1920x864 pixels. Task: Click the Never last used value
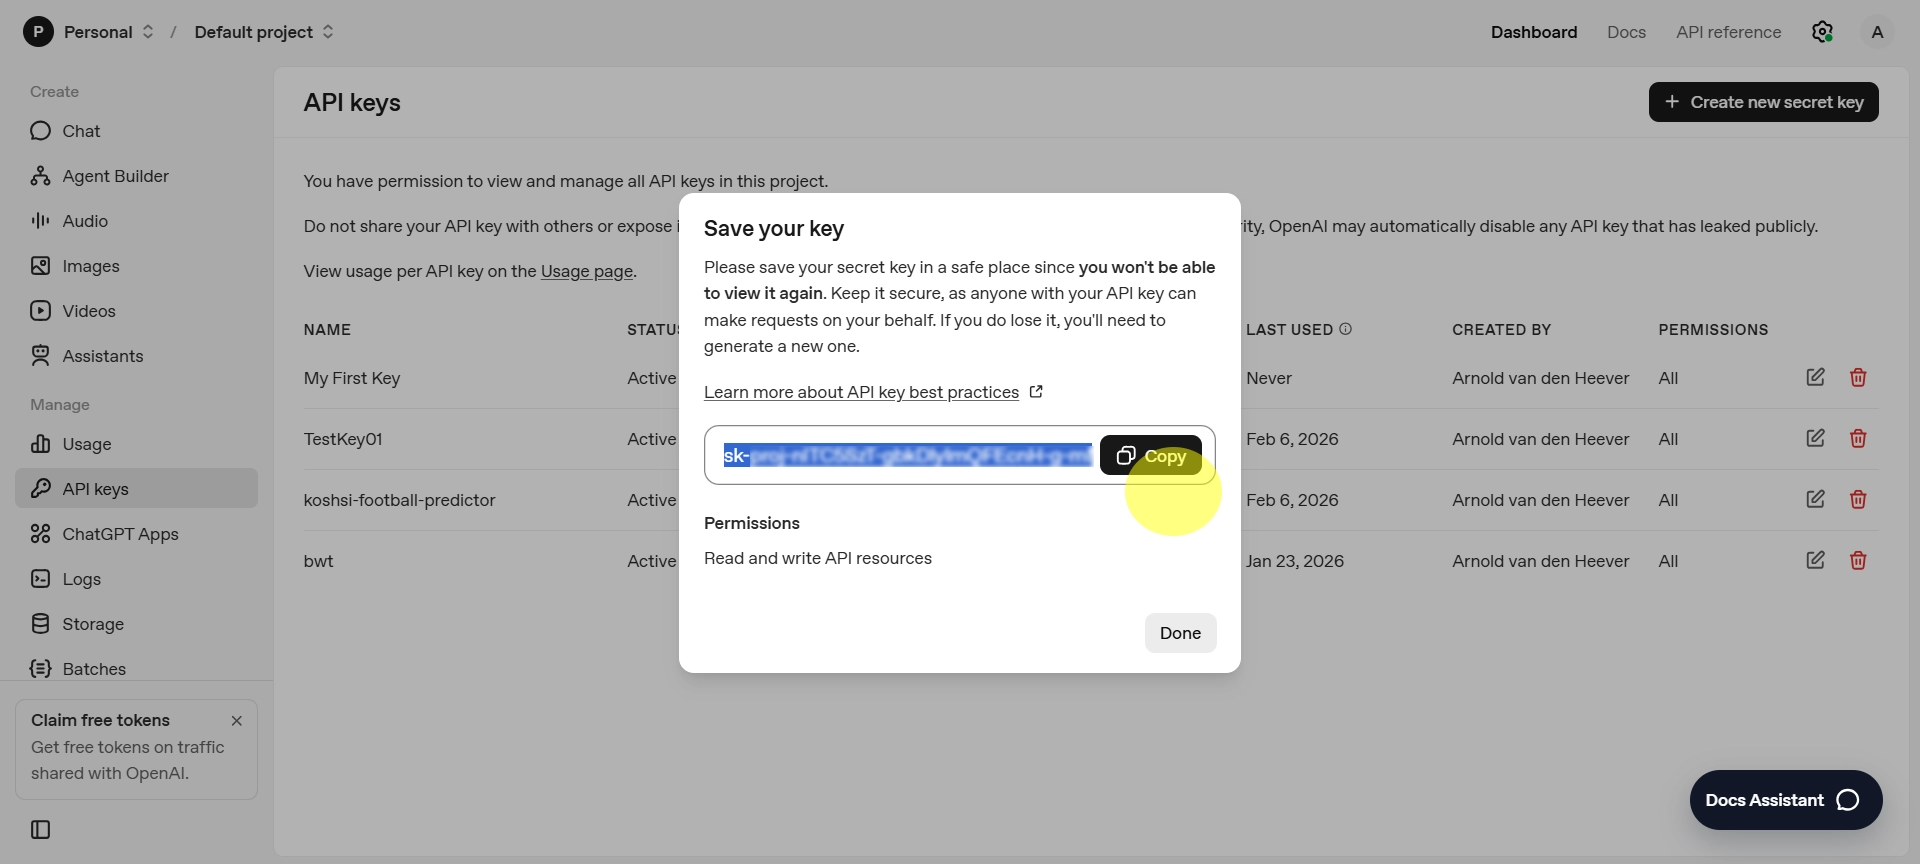(1269, 378)
